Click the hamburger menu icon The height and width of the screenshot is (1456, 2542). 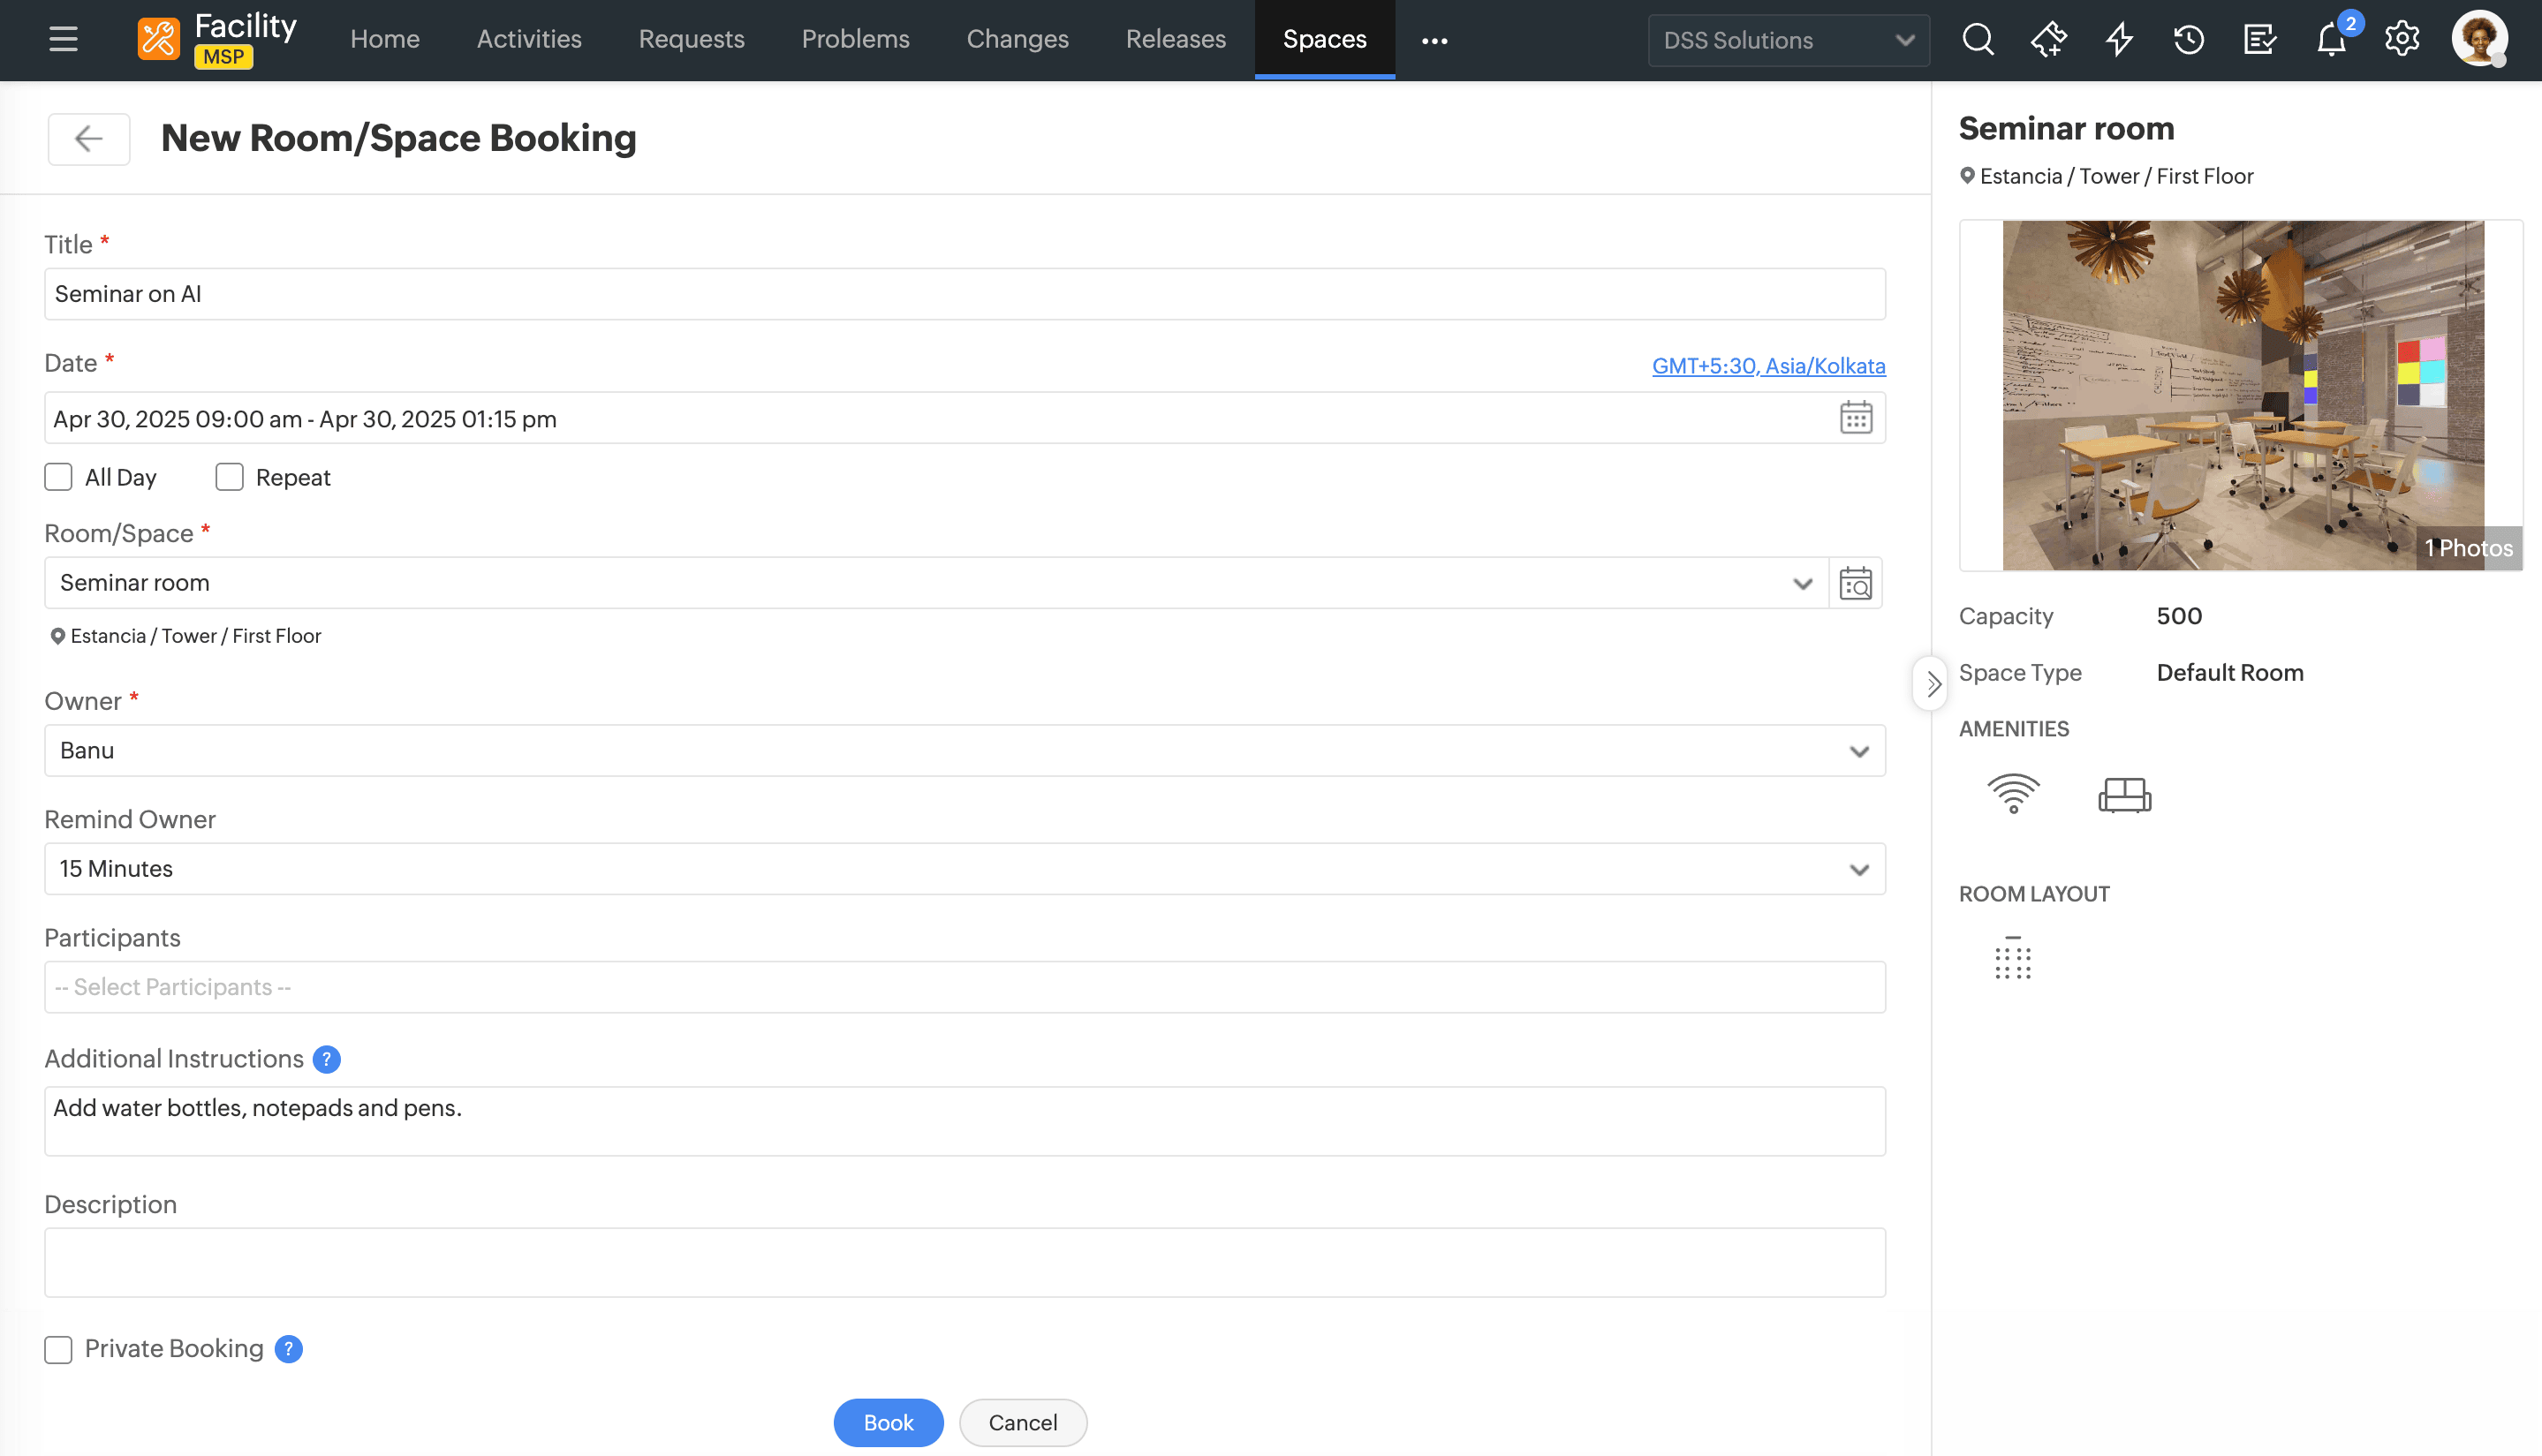pyautogui.click(x=63, y=40)
